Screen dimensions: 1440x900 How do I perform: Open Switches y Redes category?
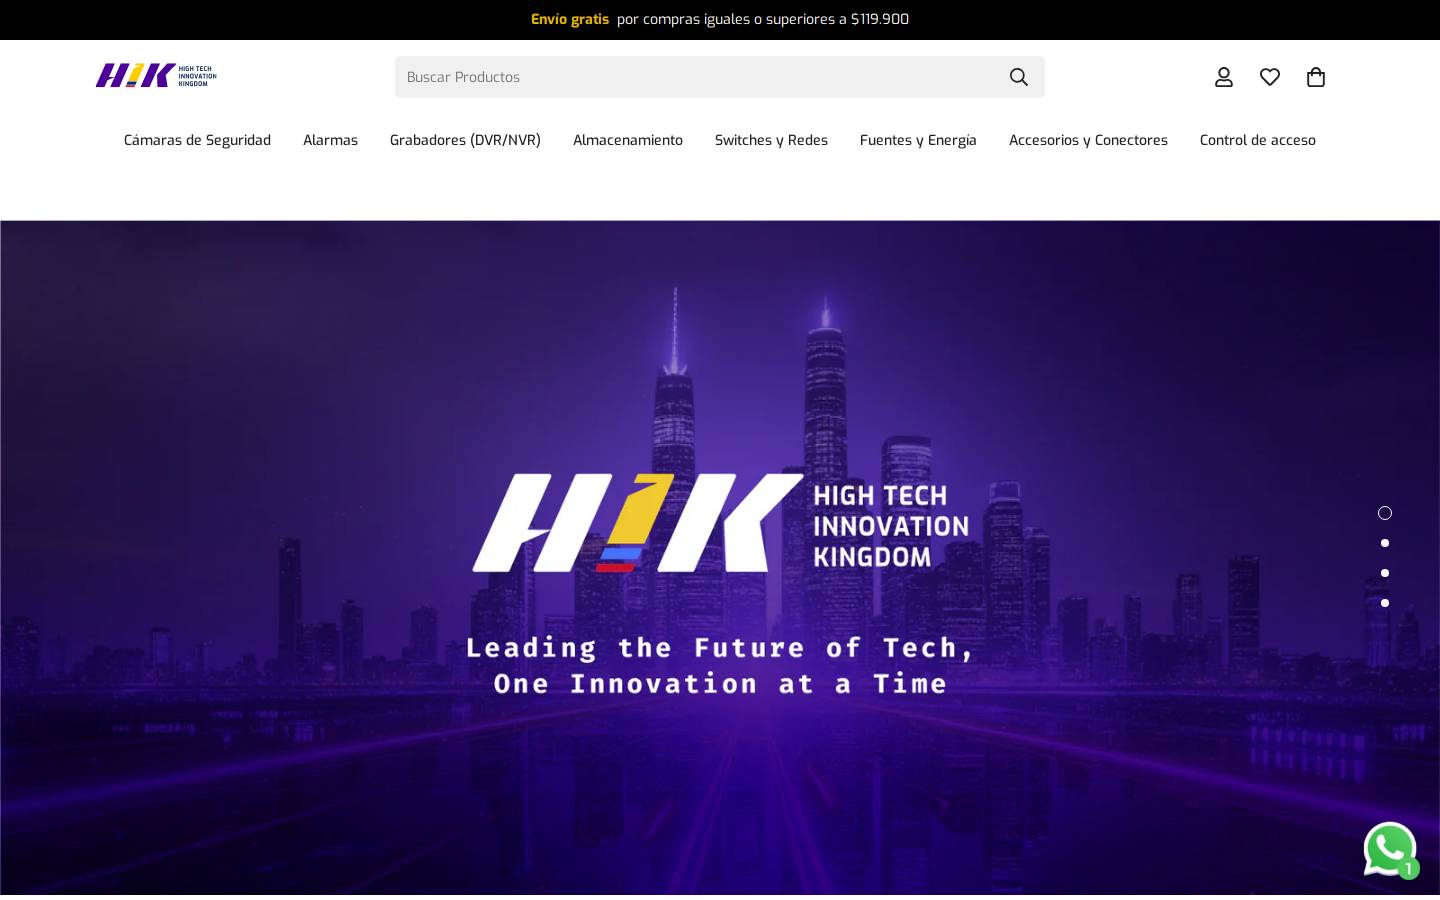coord(771,140)
